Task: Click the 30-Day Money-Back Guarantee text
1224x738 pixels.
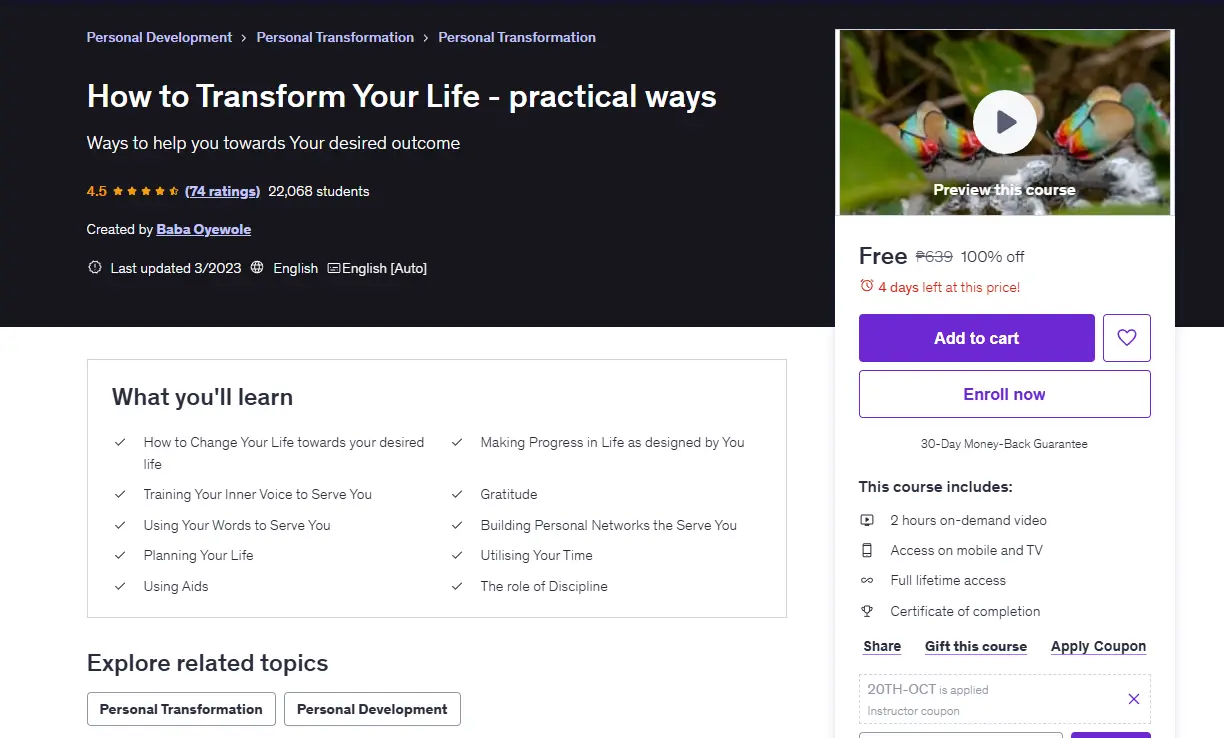Action: click(x=1004, y=444)
